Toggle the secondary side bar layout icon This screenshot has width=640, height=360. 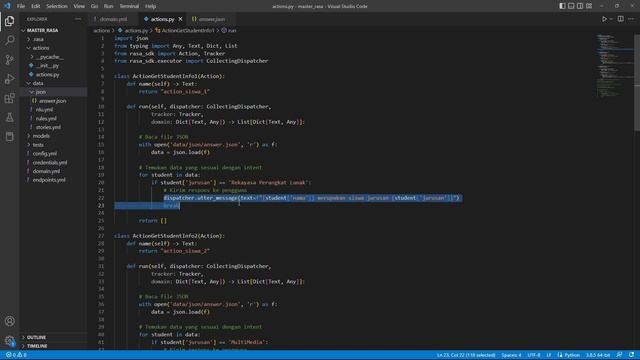click(x=580, y=6)
